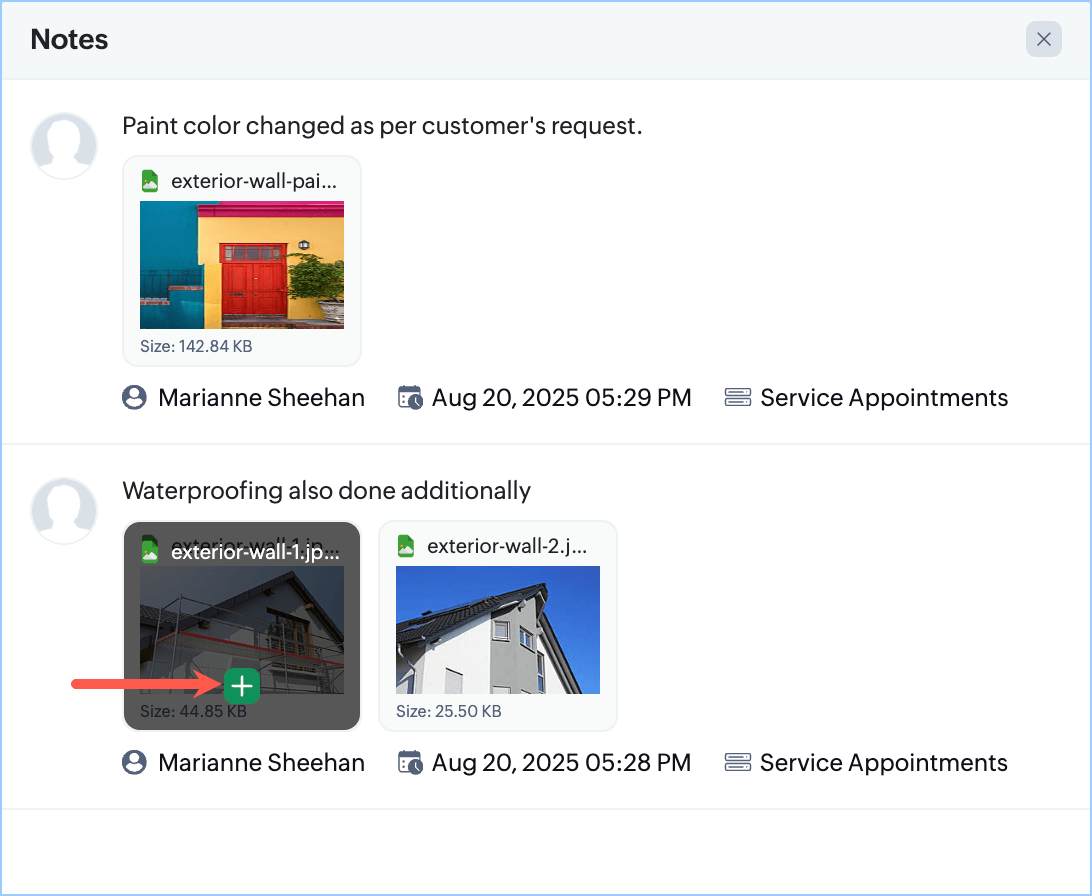The image size is (1092, 896).
Task: Click the user icon beside second Marianne Sheehan
Action: [134, 763]
